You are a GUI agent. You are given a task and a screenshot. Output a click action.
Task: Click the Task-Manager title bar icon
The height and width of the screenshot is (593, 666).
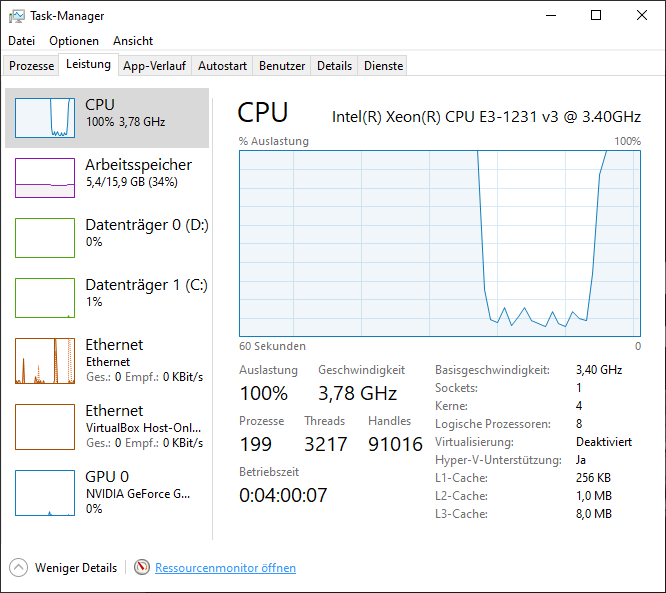[16, 16]
